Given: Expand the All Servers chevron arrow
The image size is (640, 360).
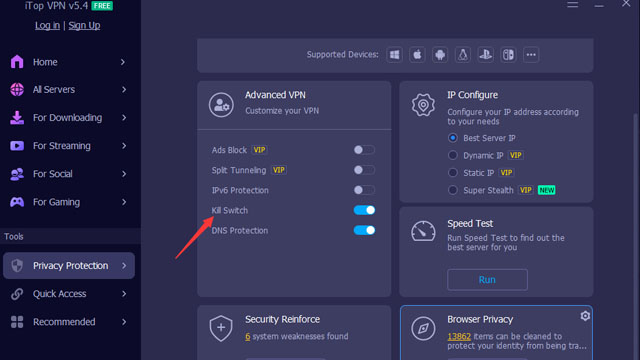Looking at the screenshot, I should coord(124,89).
